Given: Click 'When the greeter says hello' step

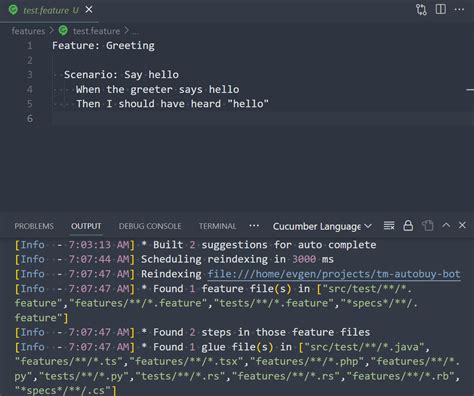Looking at the screenshot, I should tap(158, 89).
